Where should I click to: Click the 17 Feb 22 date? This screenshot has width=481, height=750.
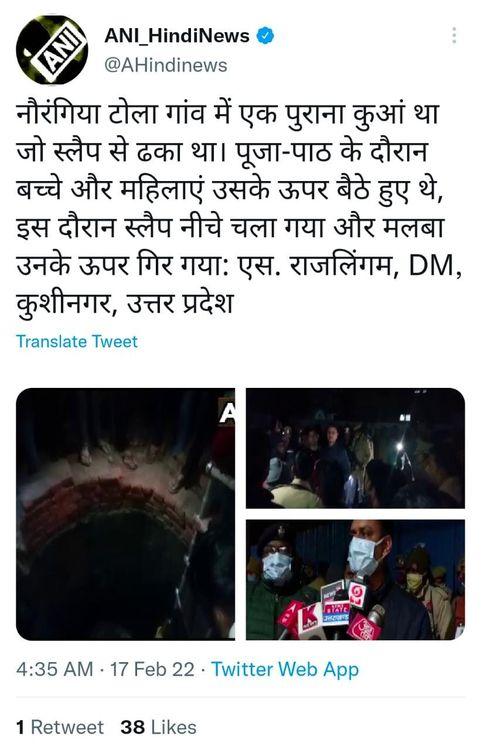point(153,669)
